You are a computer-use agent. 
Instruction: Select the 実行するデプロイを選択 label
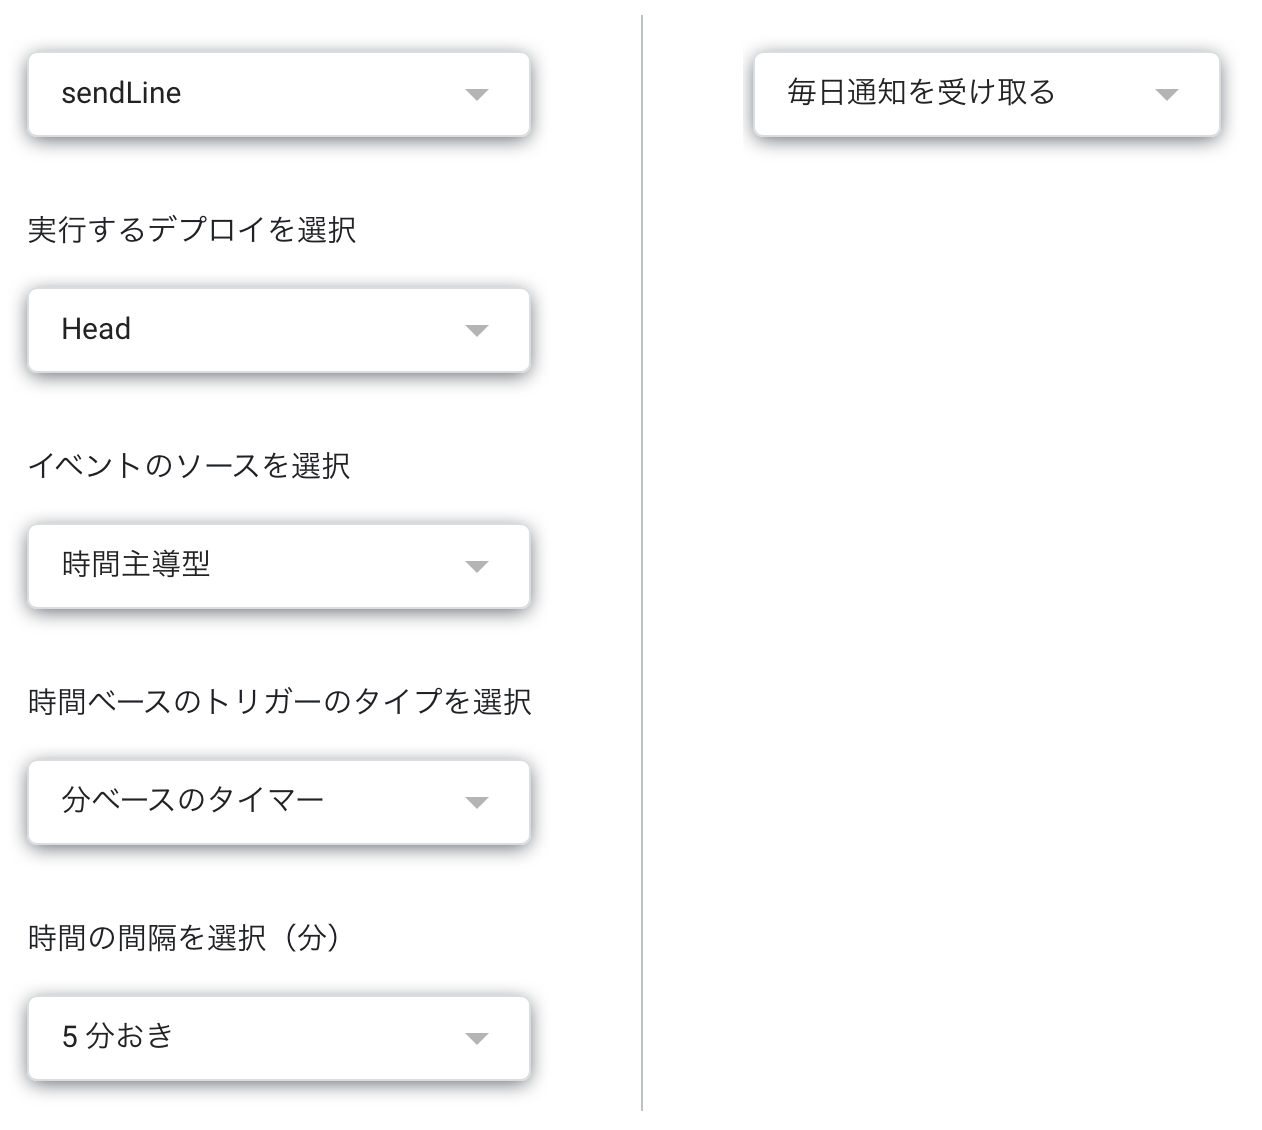193,230
